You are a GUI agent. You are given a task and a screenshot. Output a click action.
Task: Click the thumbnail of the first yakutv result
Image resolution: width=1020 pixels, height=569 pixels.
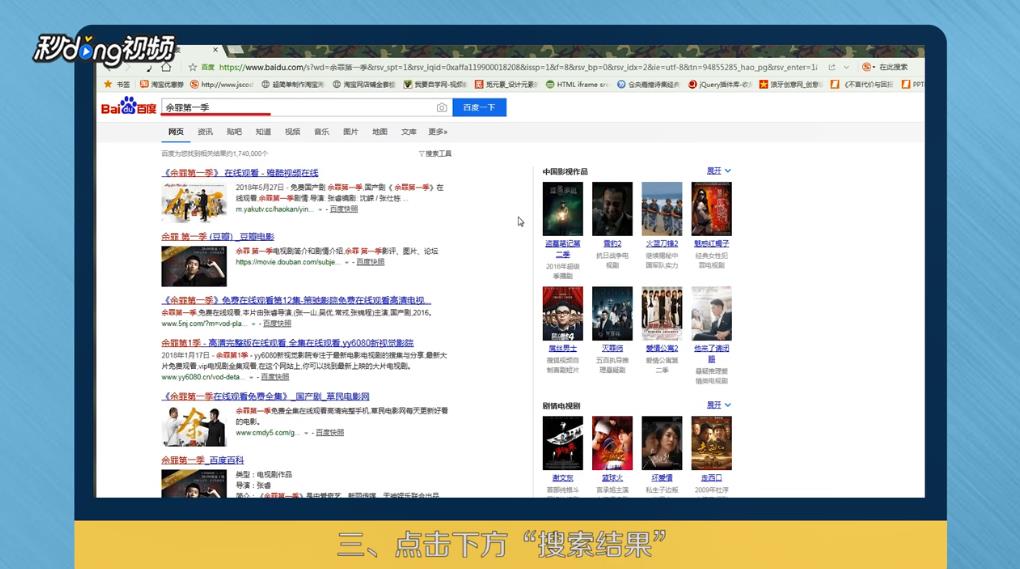pyautogui.click(x=194, y=202)
